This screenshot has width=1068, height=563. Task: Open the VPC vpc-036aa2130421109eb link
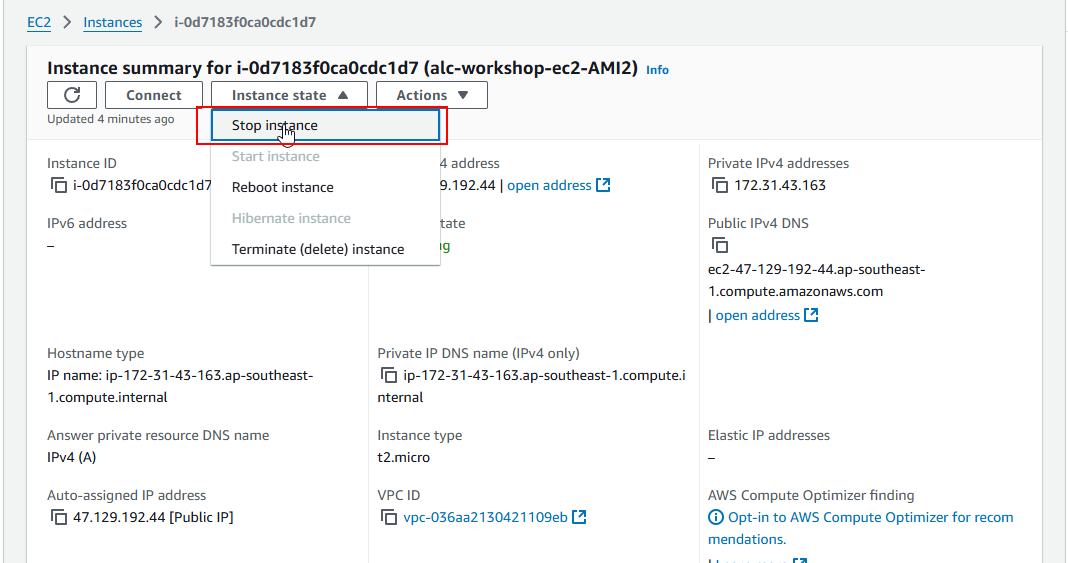485,518
